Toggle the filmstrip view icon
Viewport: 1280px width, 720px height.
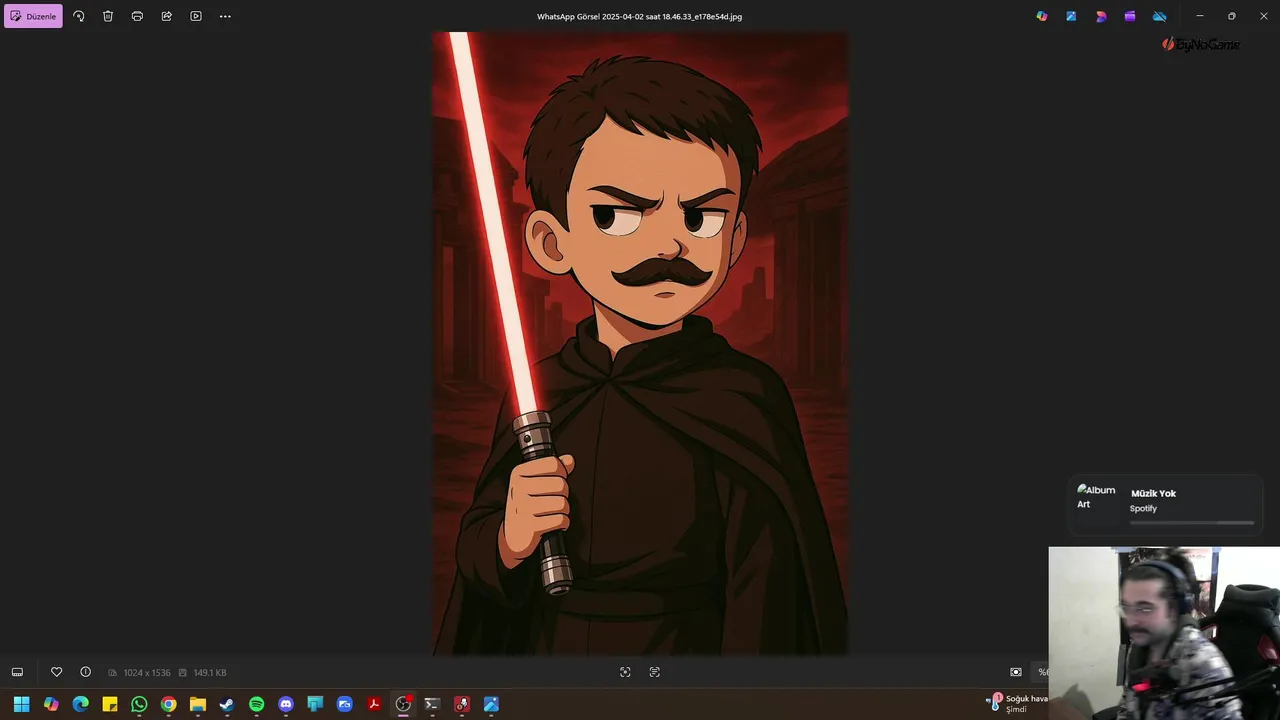point(17,672)
